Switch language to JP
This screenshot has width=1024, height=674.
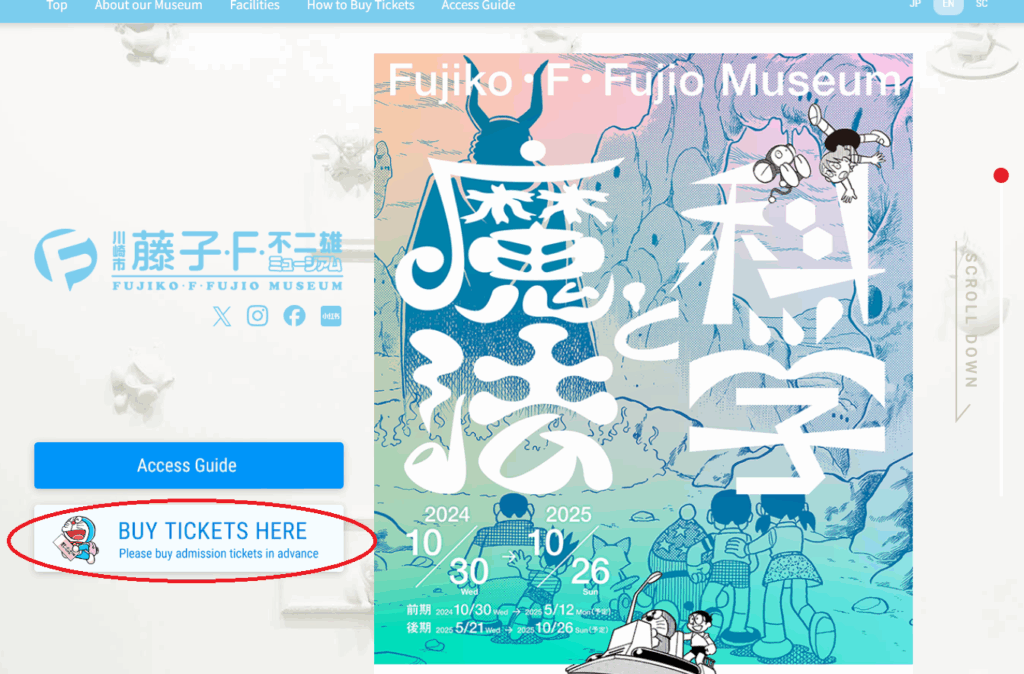tap(916, 5)
